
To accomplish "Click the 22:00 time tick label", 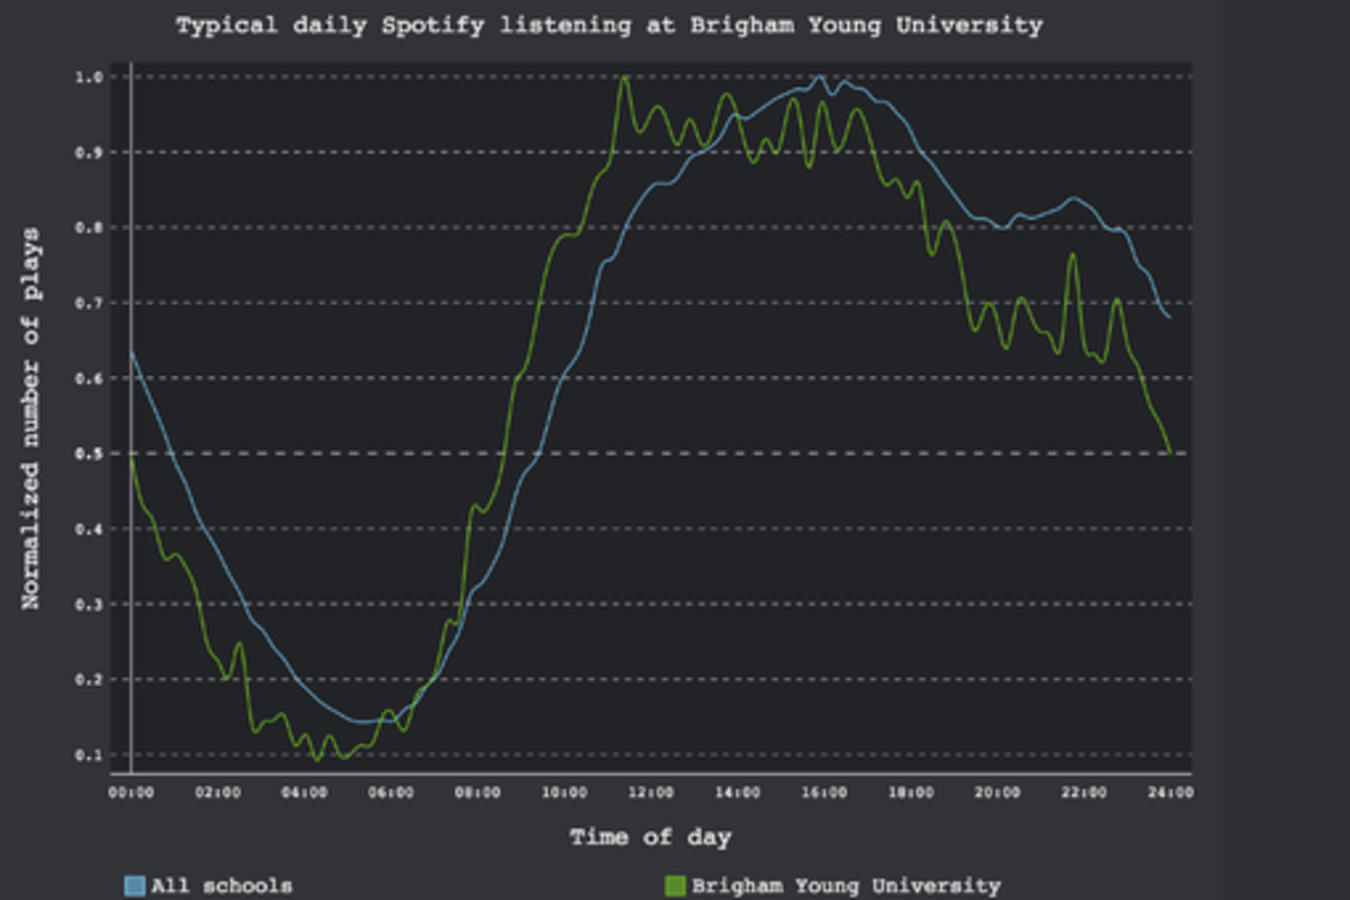I will (1084, 793).
